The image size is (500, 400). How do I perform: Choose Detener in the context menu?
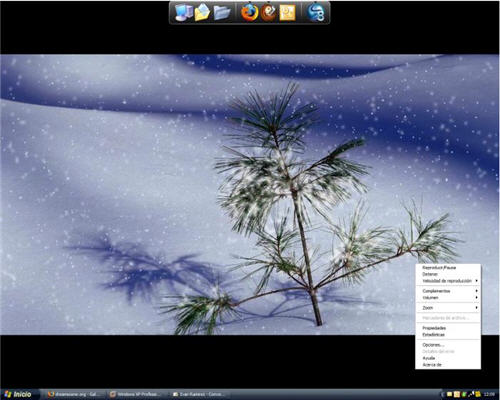tap(448, 274)
